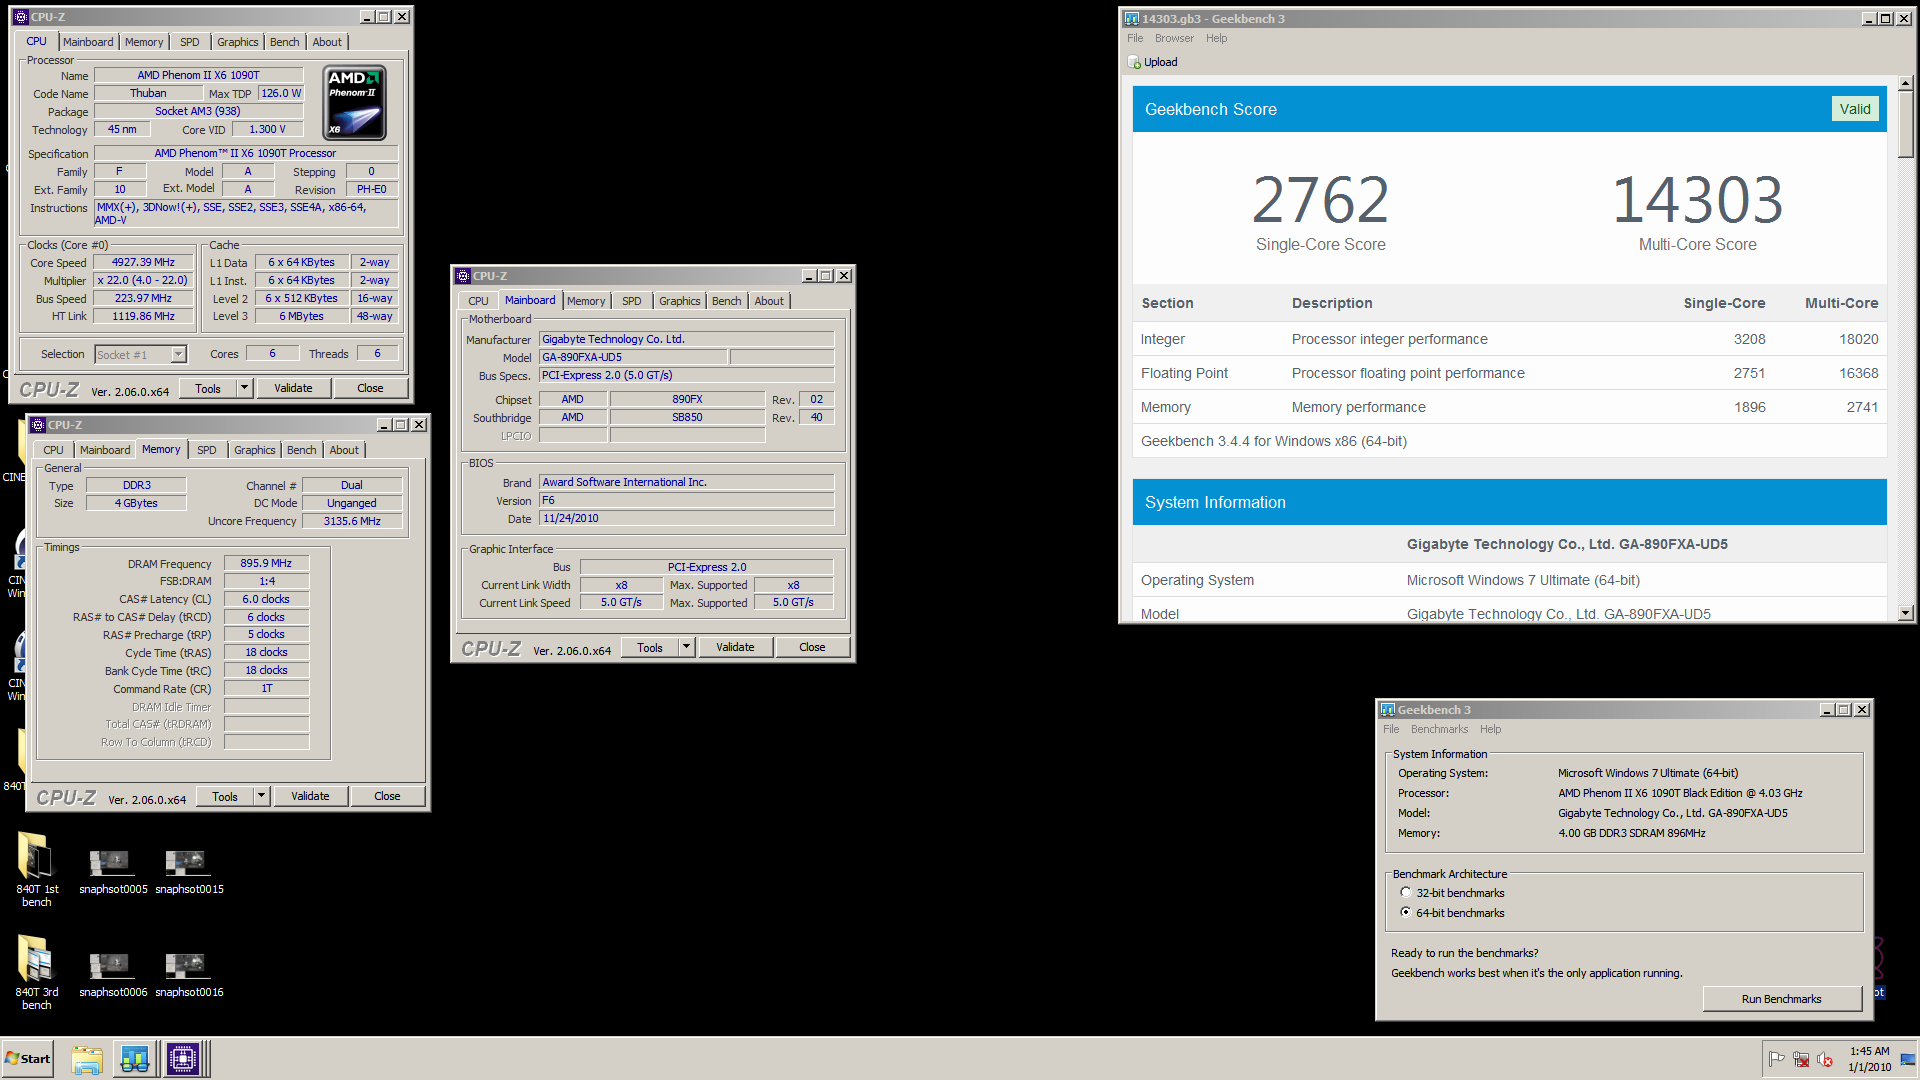Expand Tools dropdown arrow in CPU-Z Memory window
Image resolution: width=1920 pixels, height=1080 pixels.
261,796
